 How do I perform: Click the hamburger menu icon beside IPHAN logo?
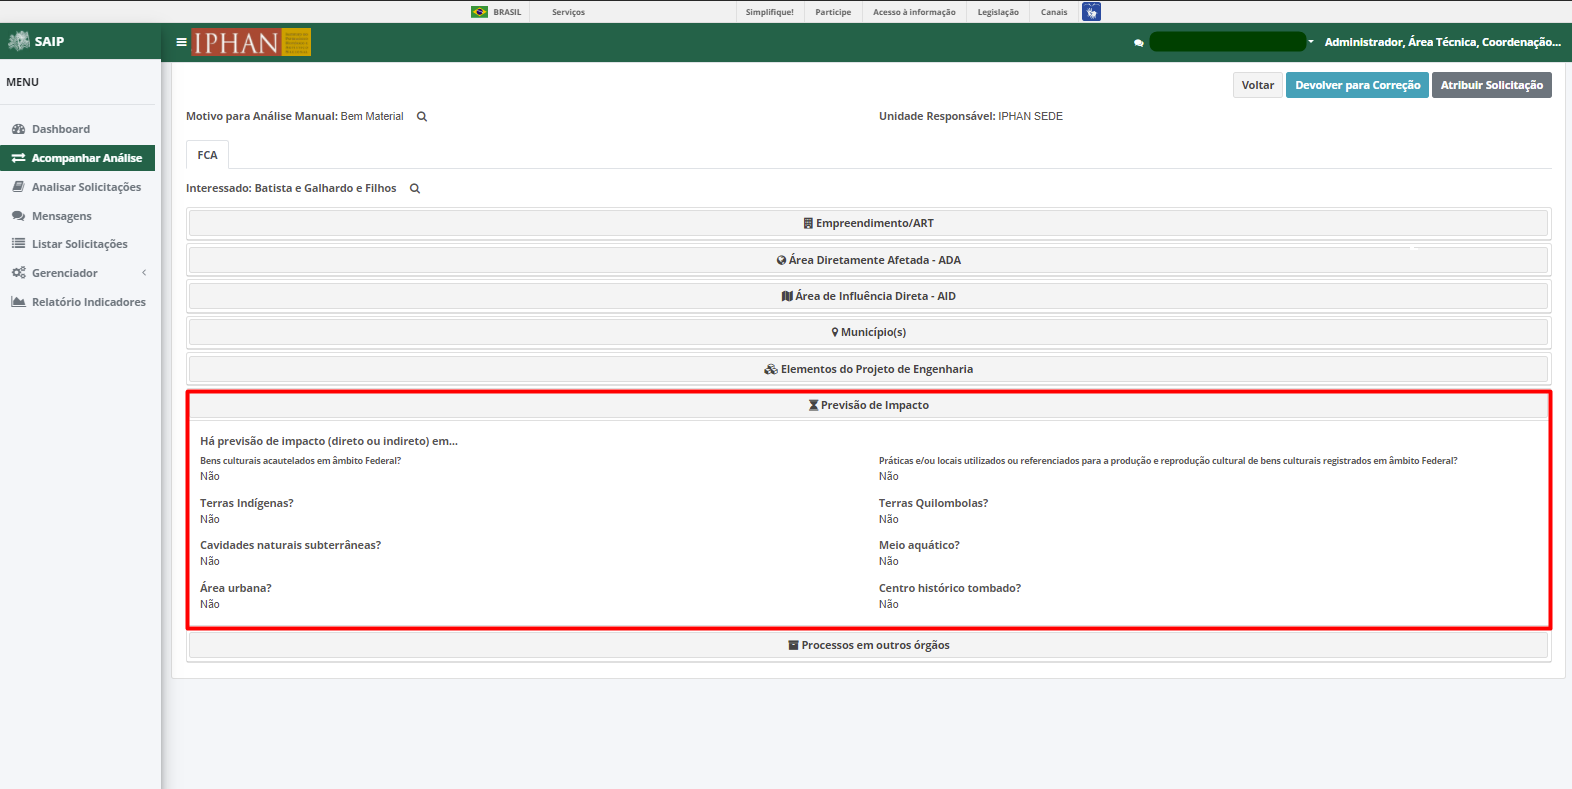point(181,42)
